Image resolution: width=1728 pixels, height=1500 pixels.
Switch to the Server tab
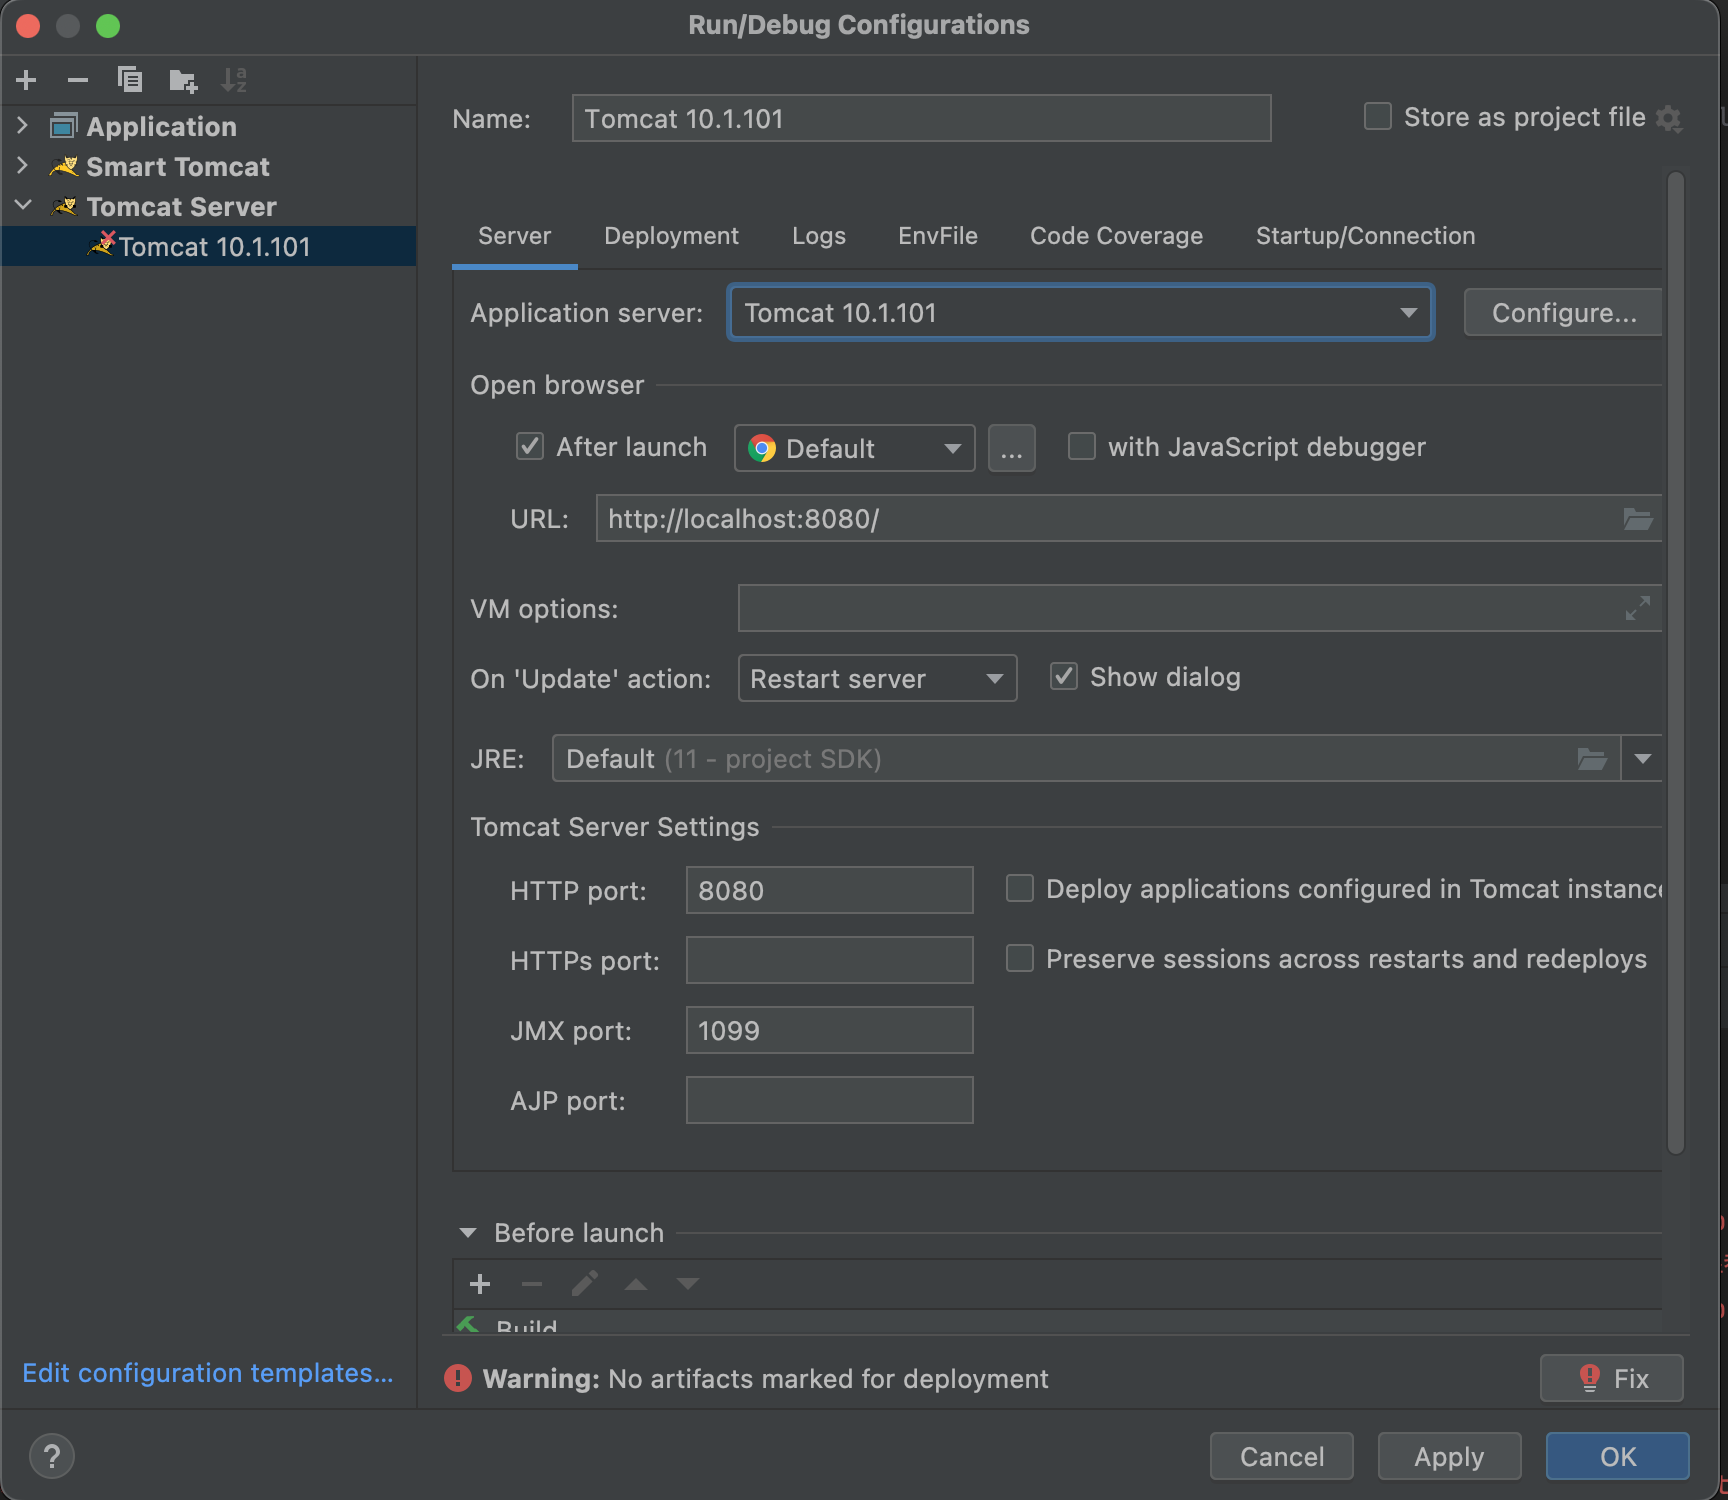[514, 236]
